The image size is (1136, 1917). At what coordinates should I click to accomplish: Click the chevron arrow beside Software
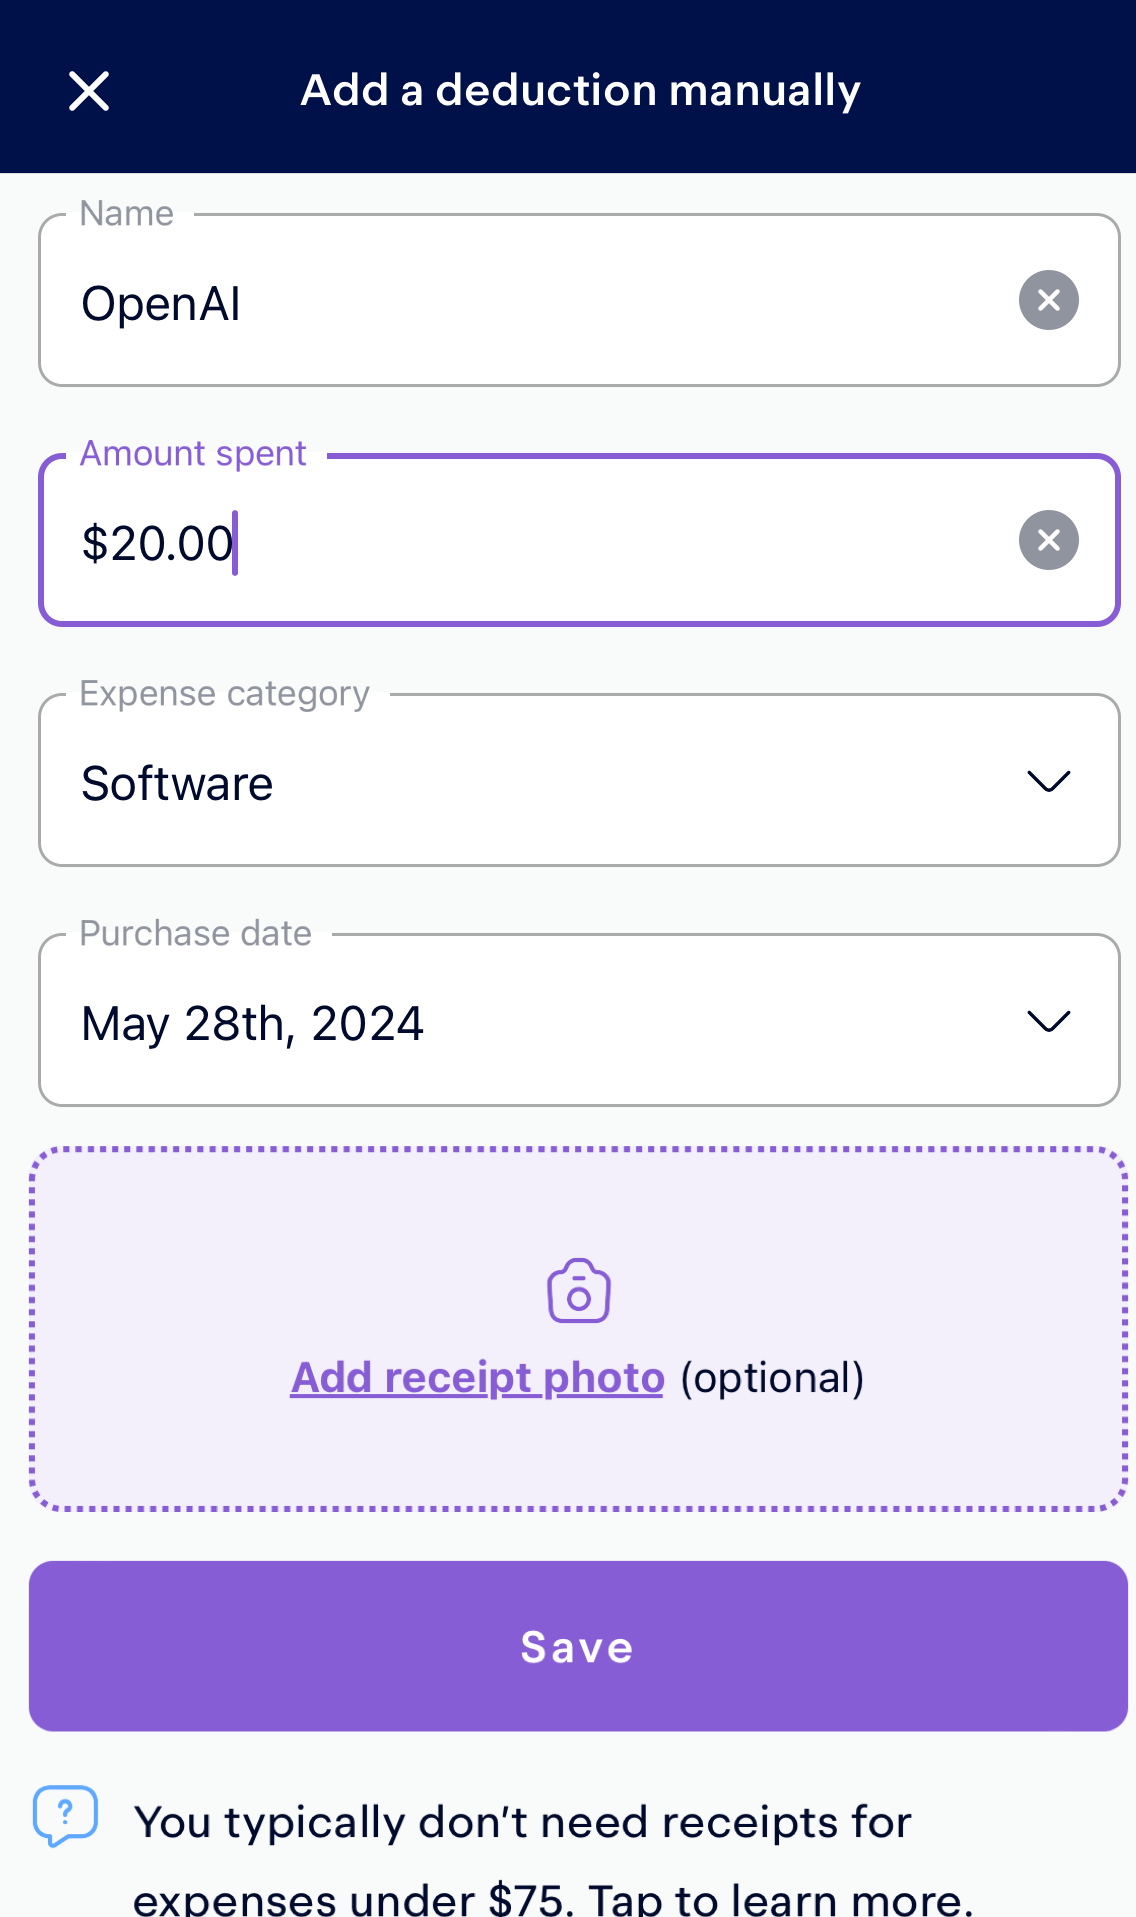point(1048,781)
